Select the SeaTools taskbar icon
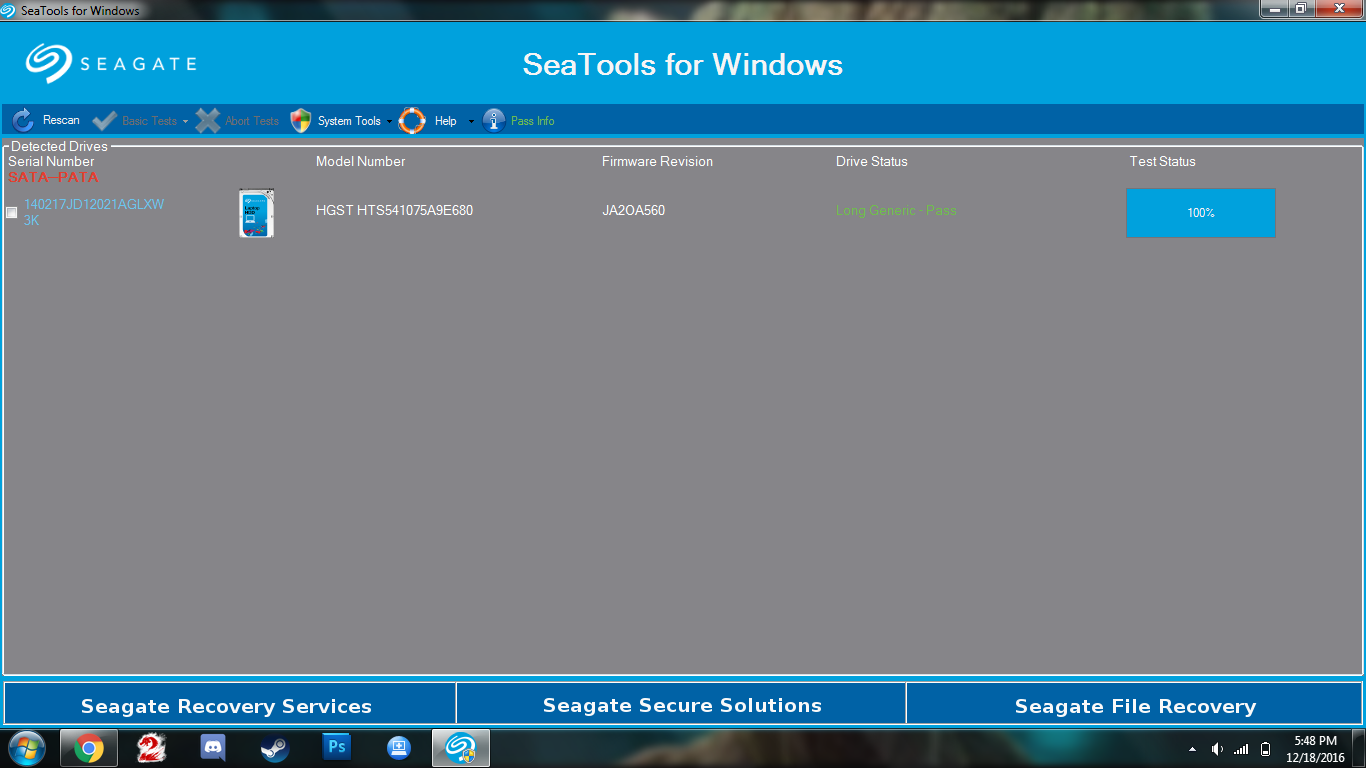Screen dimensions: 1366x768 pyautogui.click(x=461, y=748)
